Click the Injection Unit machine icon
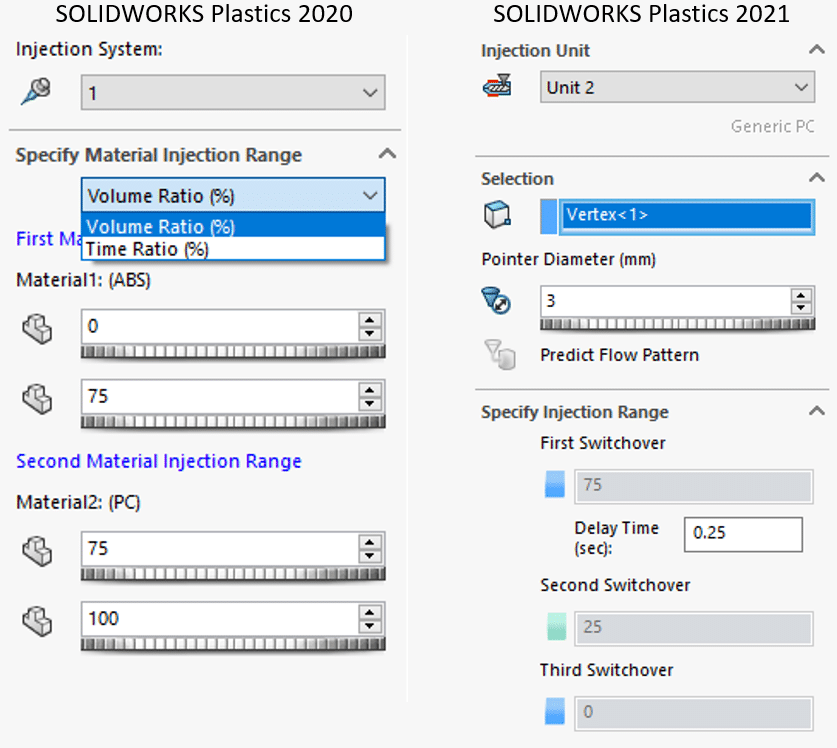Image resolution: width=837 pixels, height=748 pixels. pyautogui.click(x=497, y=86)
